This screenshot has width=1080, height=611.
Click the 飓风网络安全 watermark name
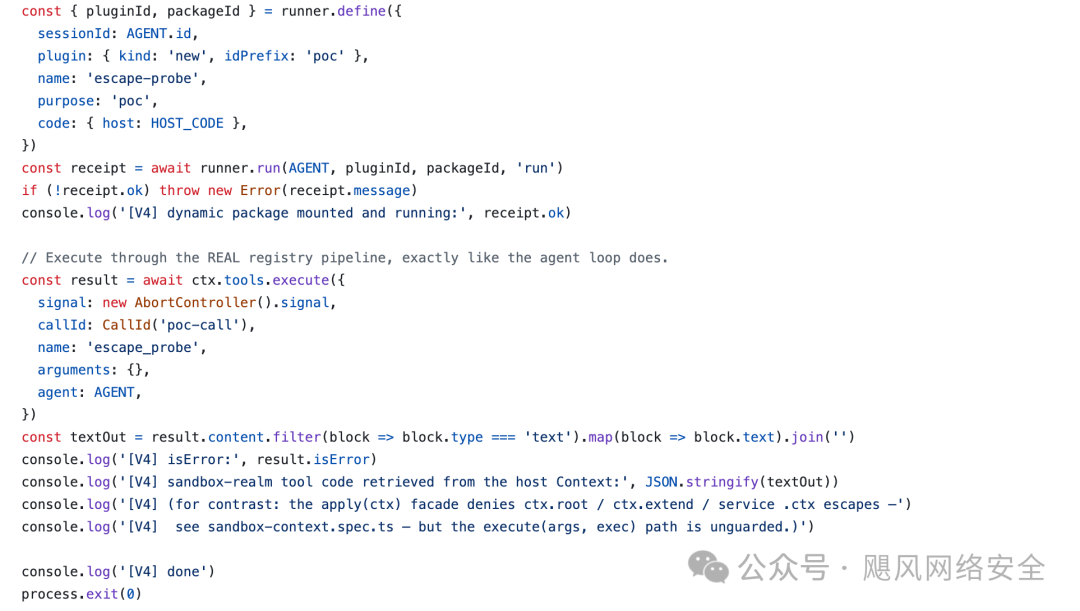point(954,568)
